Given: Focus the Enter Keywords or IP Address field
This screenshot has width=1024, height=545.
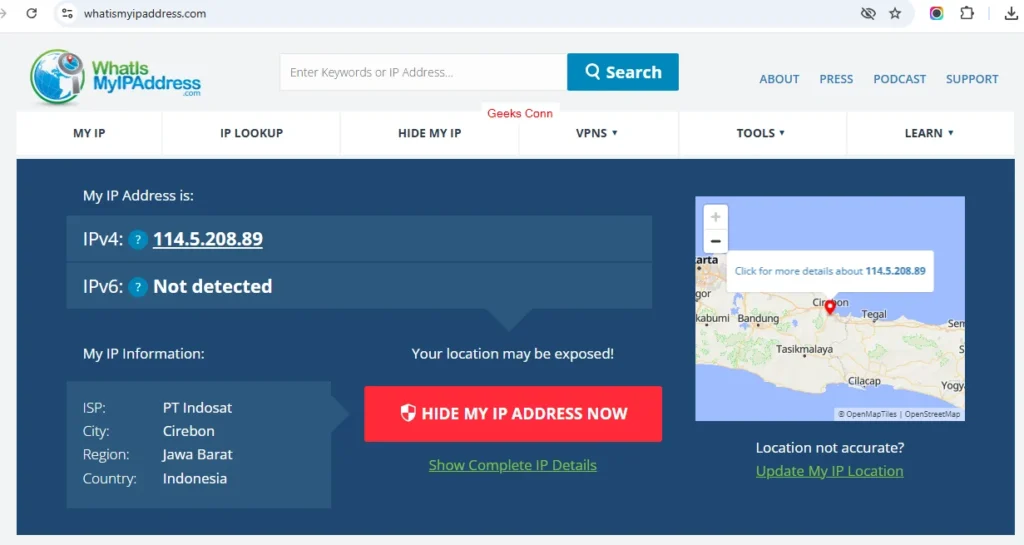Looking at the screenshot, I should (x=423, y=72).
